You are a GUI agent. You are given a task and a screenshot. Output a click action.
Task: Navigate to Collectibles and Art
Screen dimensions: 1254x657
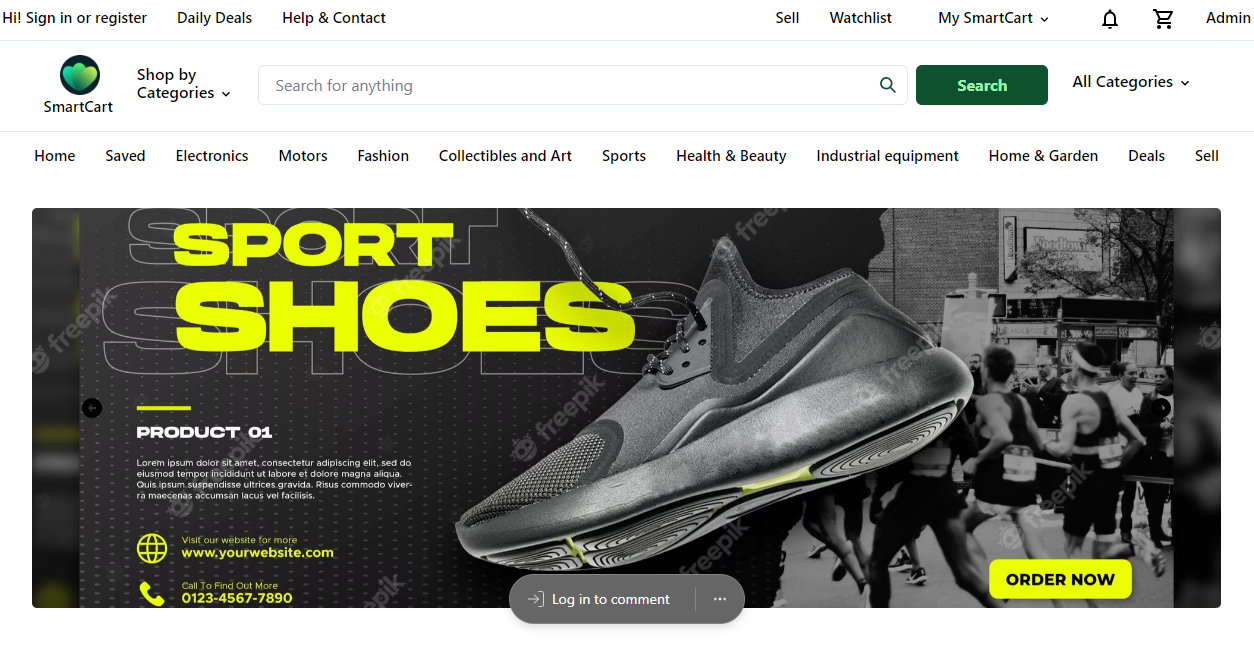[x=505, y=156]
